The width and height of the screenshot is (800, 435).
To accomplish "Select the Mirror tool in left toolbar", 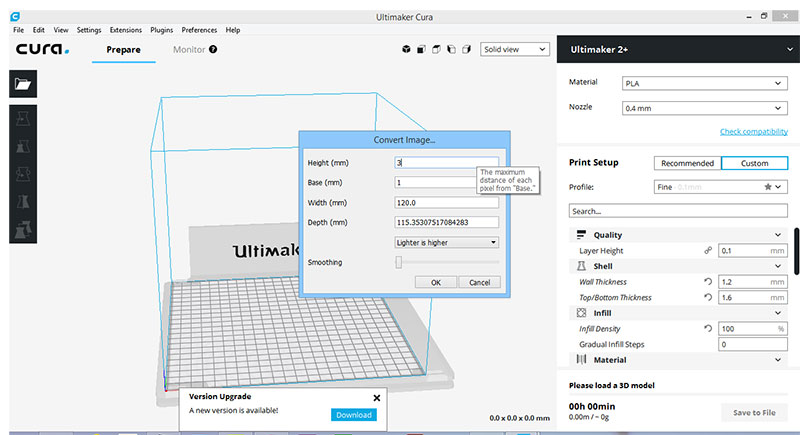I will 23,202.
